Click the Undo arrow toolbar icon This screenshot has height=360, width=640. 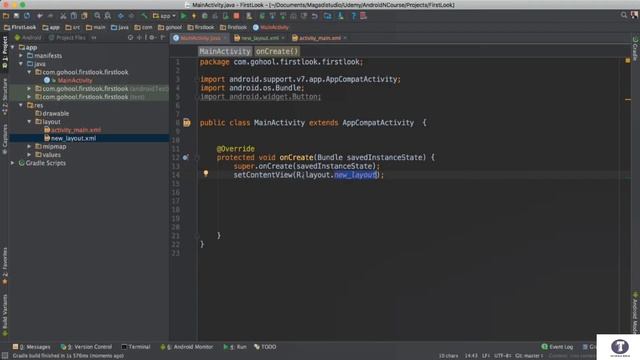coord(40,16)
